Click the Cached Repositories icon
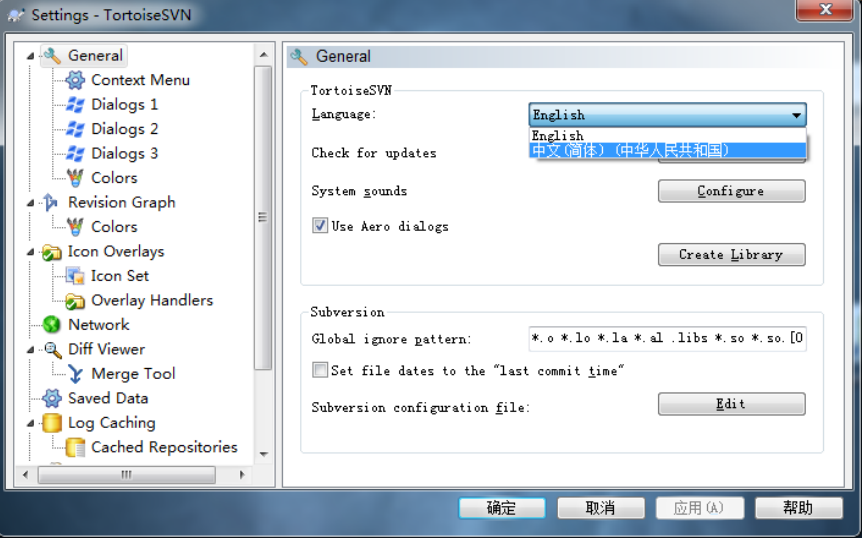 (75, 447)
